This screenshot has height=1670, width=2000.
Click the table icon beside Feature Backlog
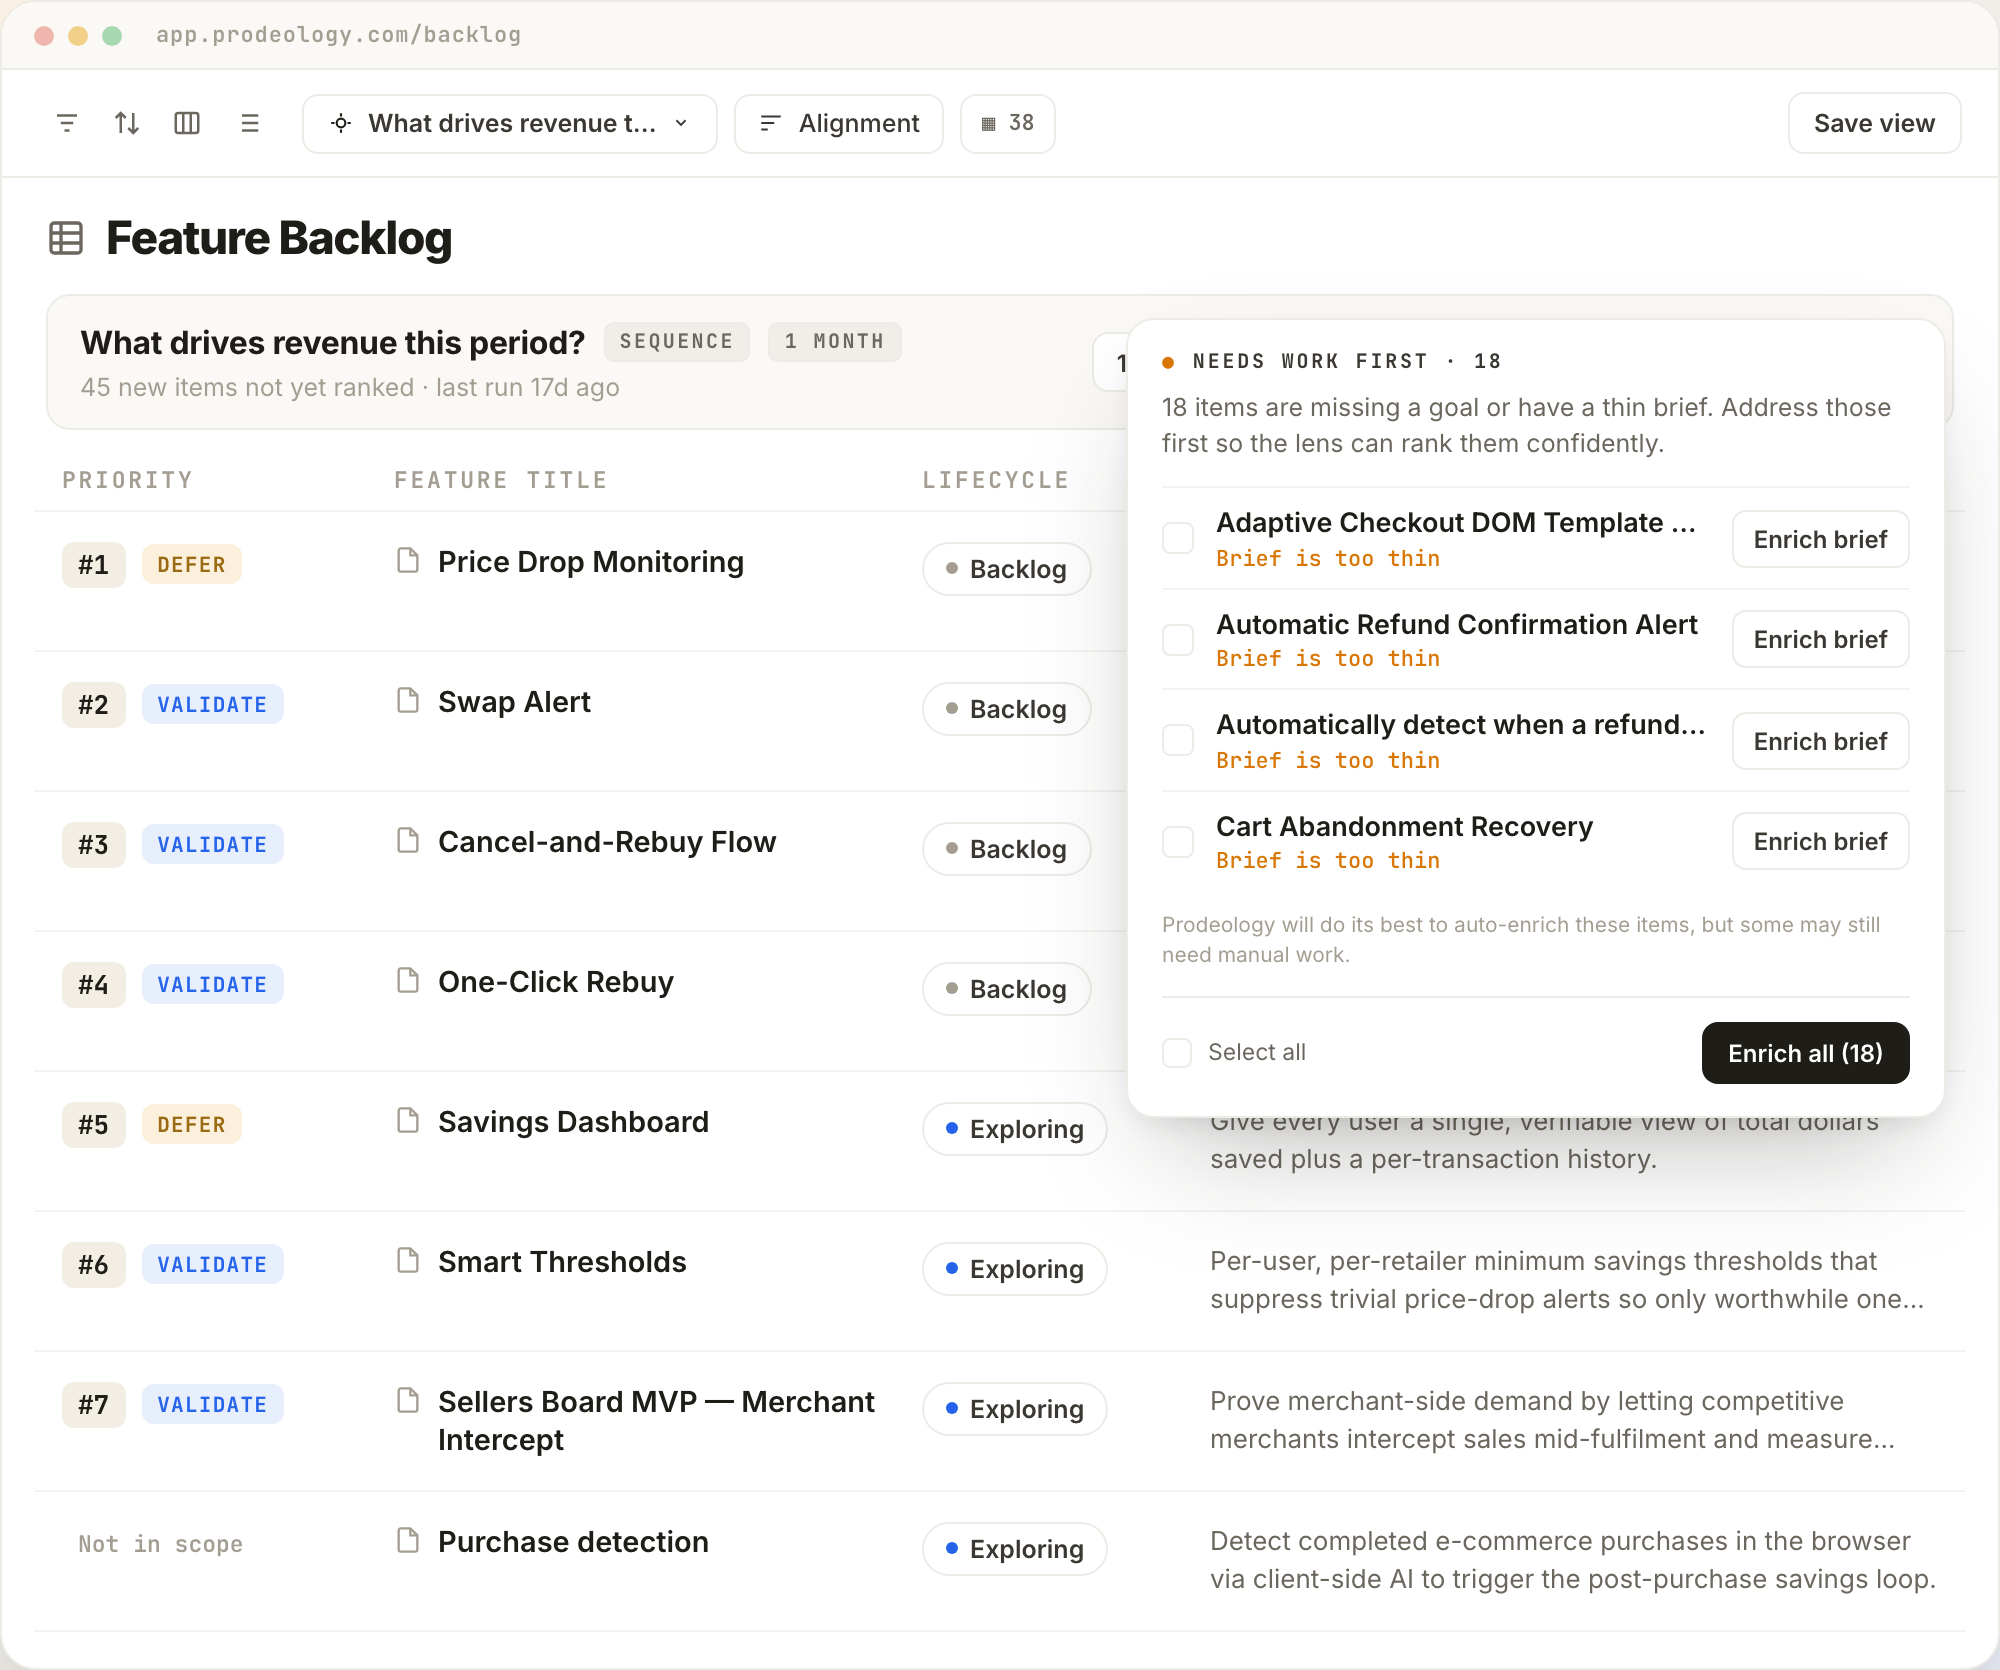[x=66, y=238]
